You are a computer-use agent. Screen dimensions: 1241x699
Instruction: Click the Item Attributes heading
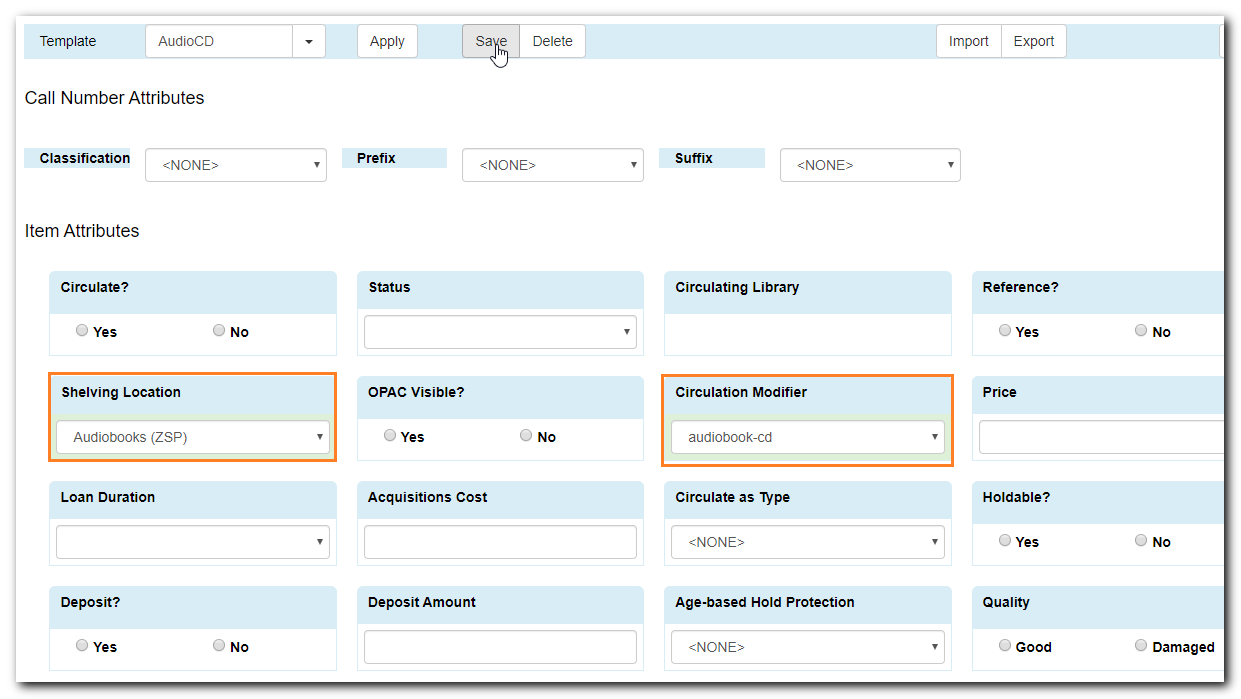(x=82, y=231)
